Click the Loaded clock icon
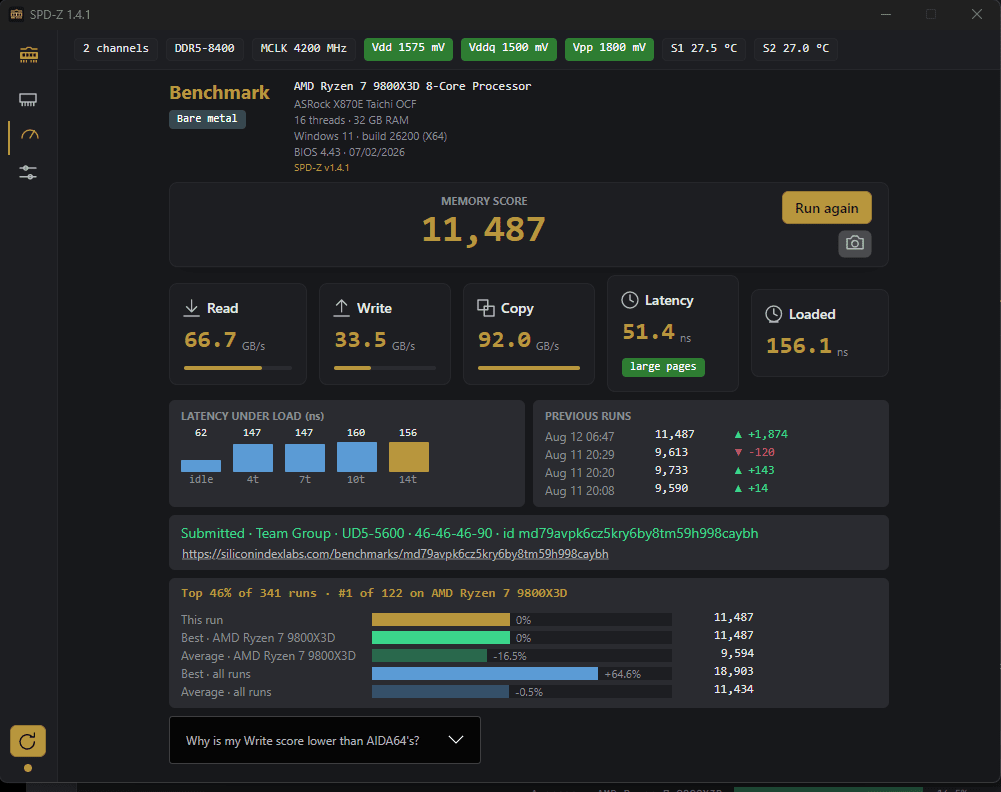 pos(773,314)
